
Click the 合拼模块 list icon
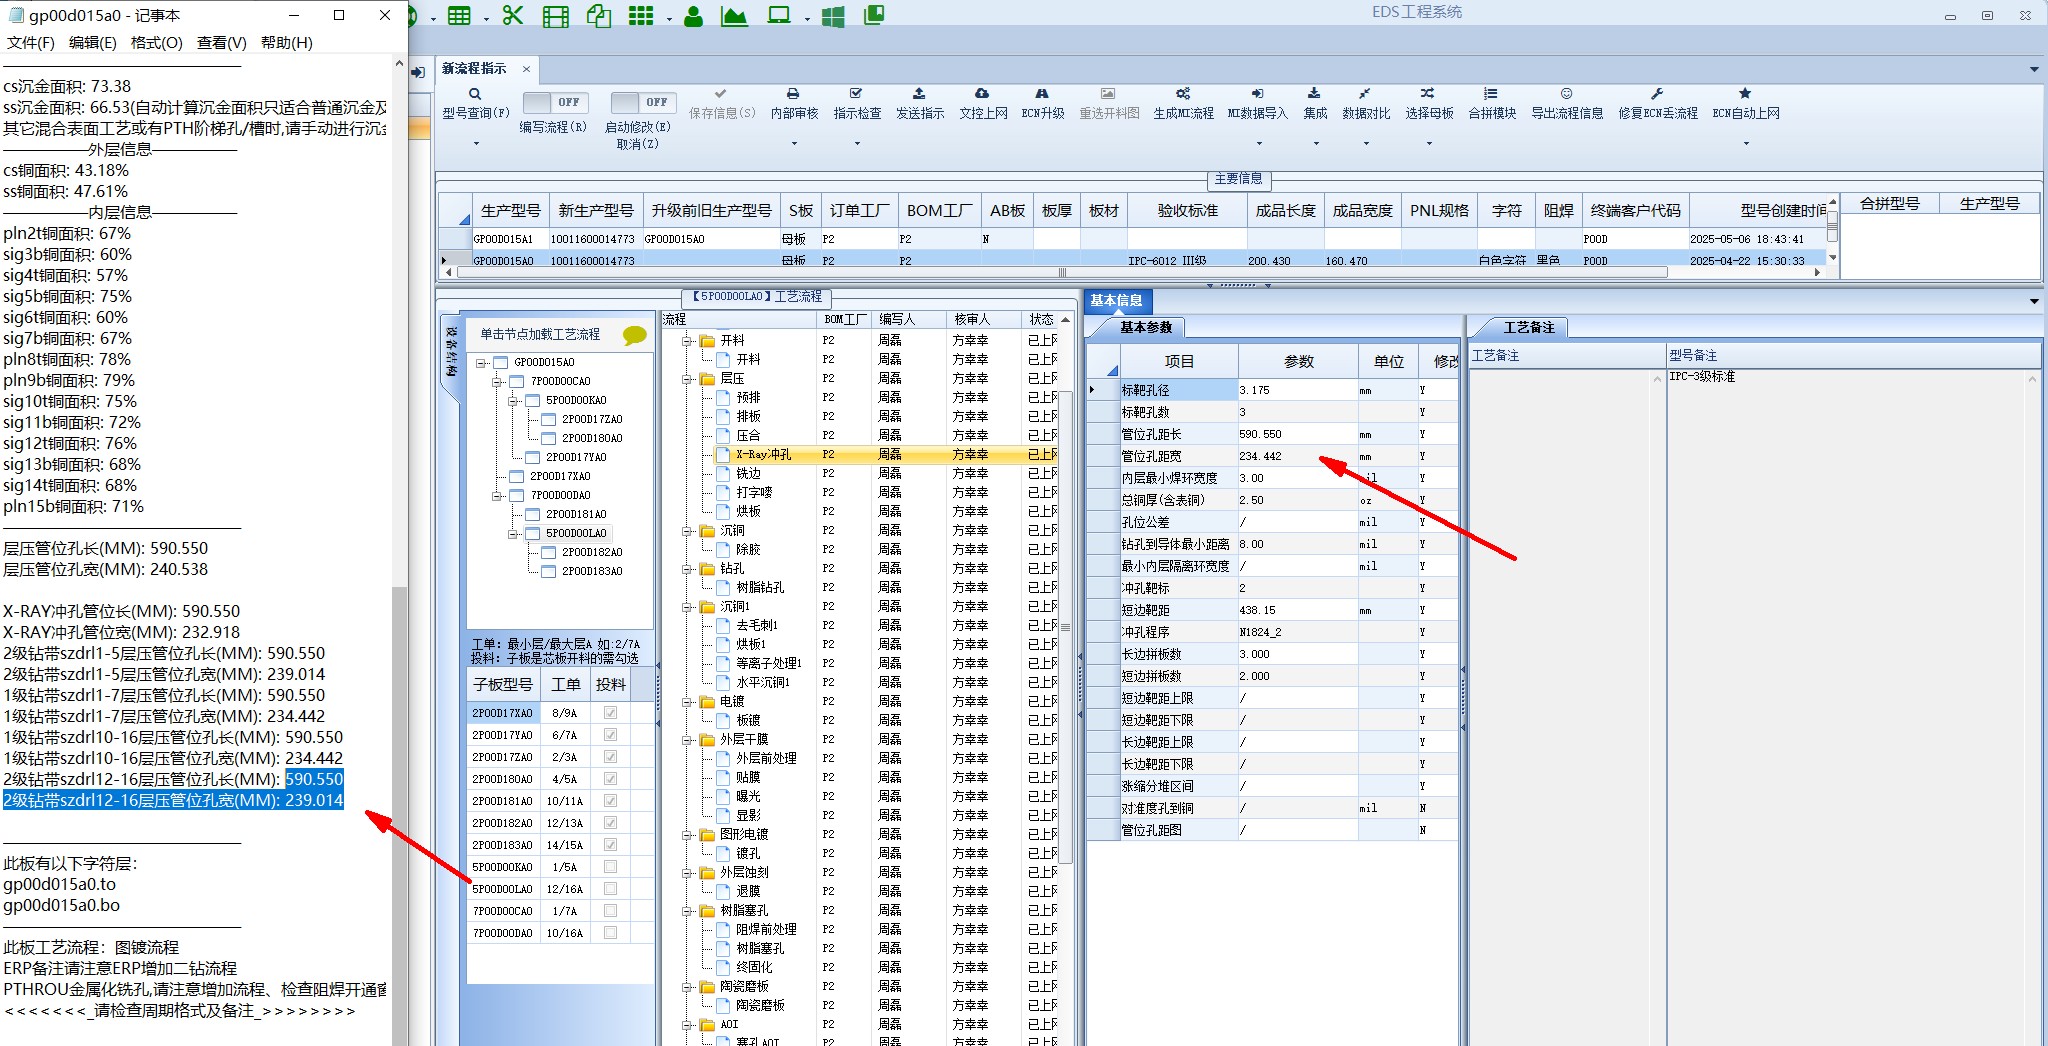point(1491,93)
